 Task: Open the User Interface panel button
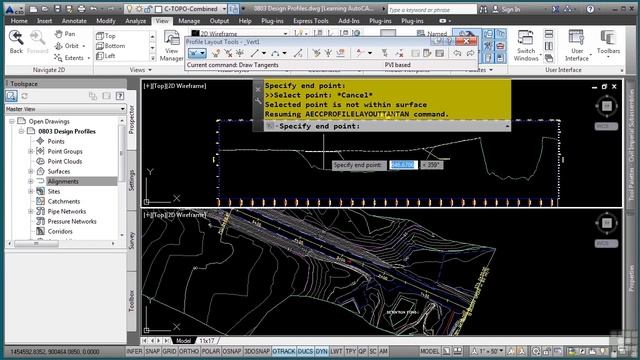577,46
